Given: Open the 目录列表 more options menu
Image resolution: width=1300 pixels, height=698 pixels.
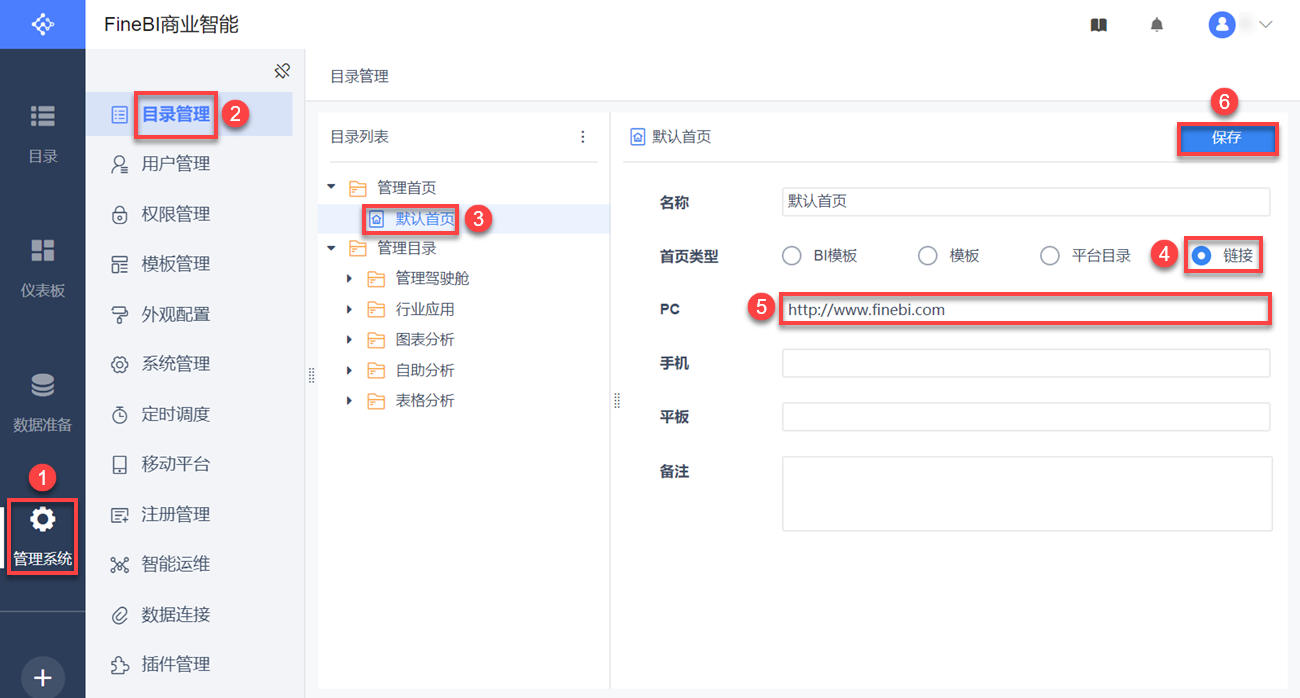Looking at the screenshot, I should (583, 137).
